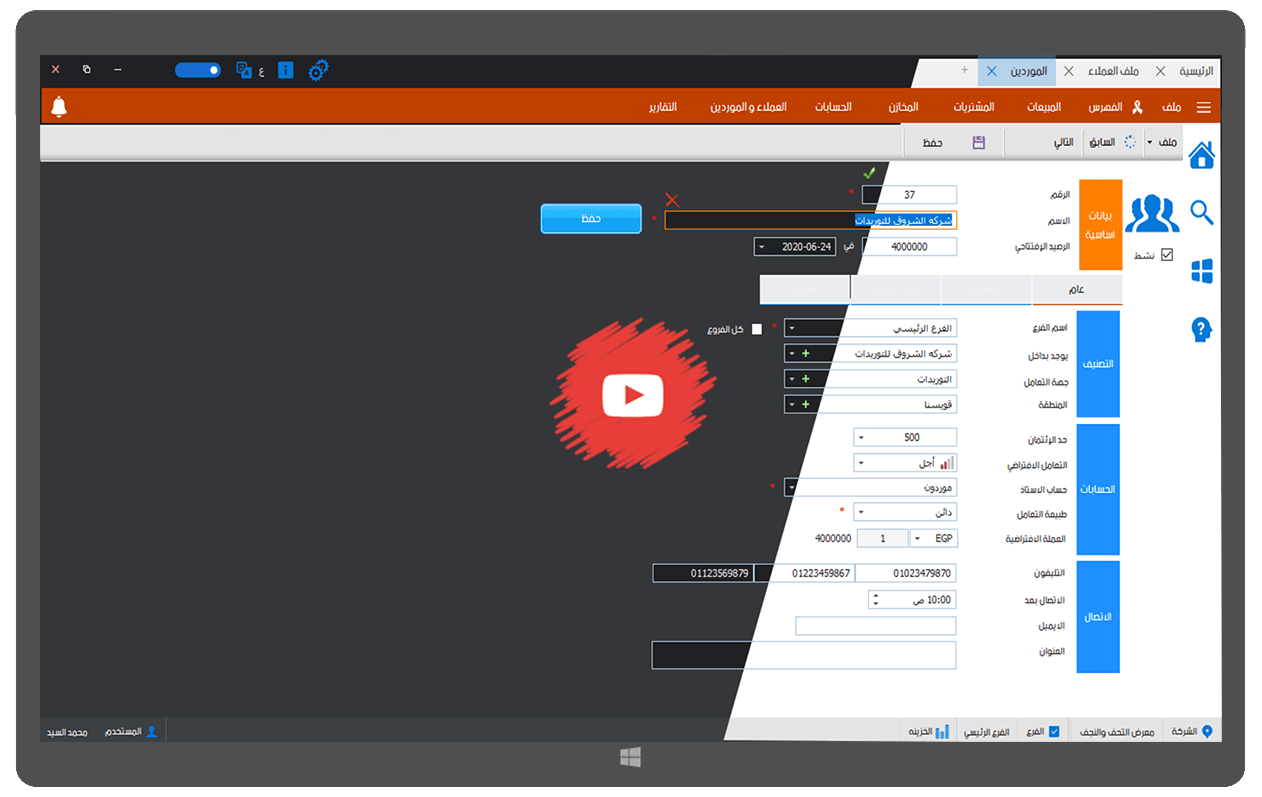Select the blue التصنيف section button
Screen dimensions: 1262x797
click(x=1098, y=364)
